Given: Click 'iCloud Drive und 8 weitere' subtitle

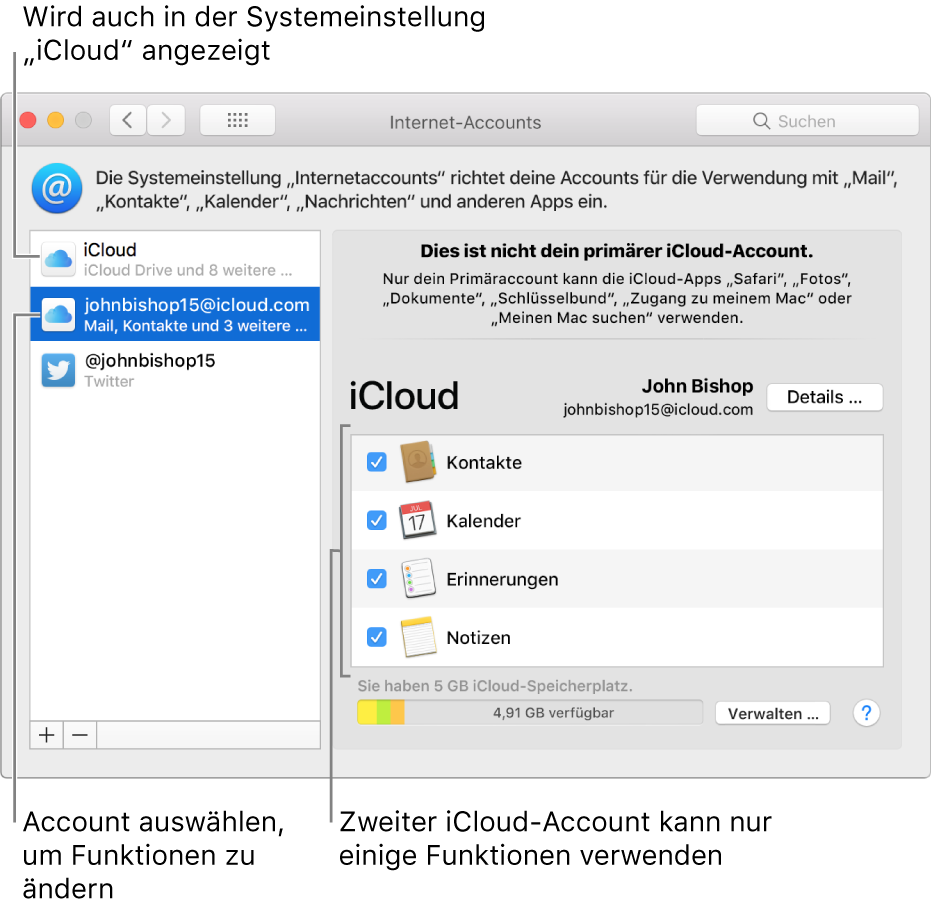Looking at the screenshot, I should pos(188,270).
